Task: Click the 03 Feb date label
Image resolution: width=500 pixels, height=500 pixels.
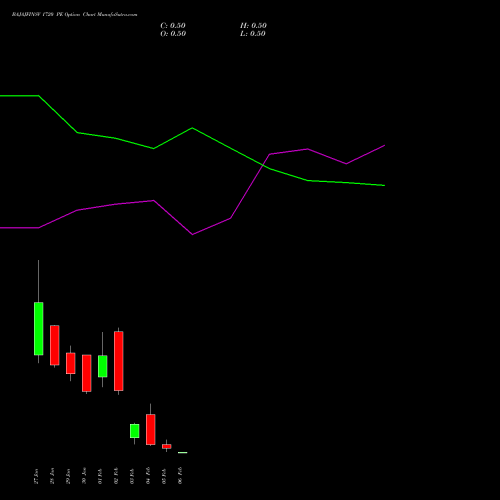Action: point(132,476)
